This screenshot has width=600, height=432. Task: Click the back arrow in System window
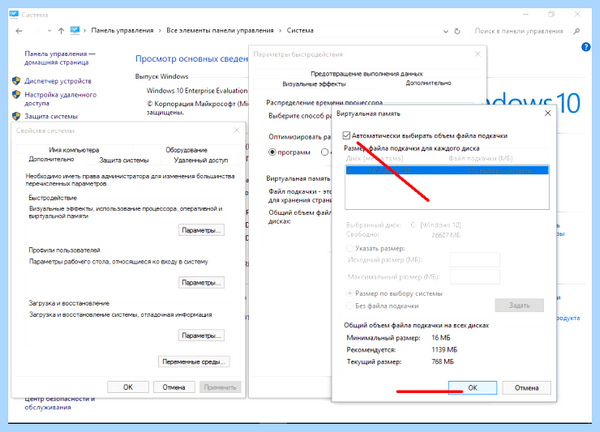[x=19, y=31]
